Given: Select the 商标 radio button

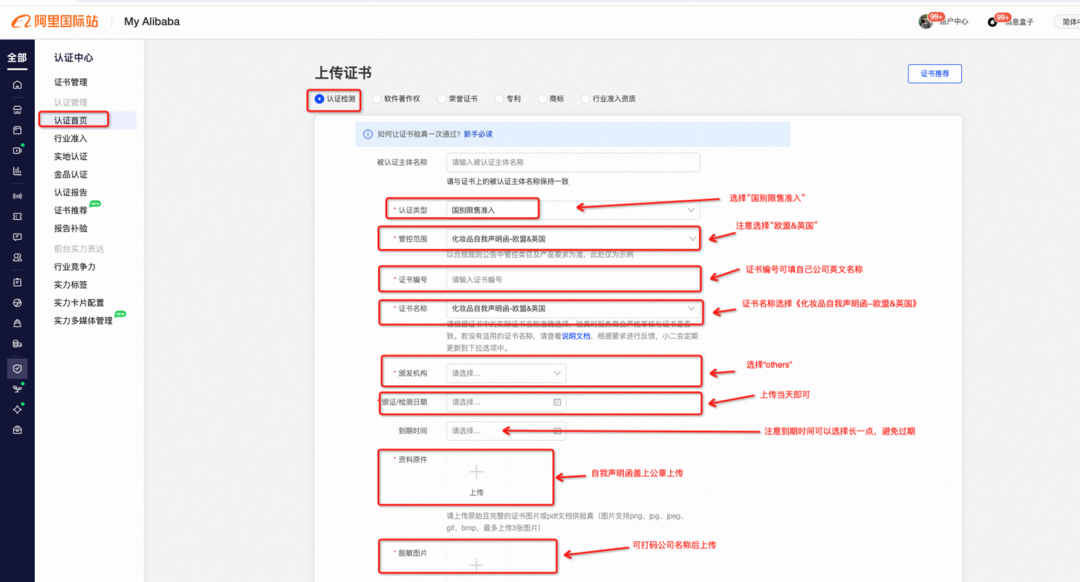Looking at the screenshot, I should pyautogui.click(x=543, y=98).
